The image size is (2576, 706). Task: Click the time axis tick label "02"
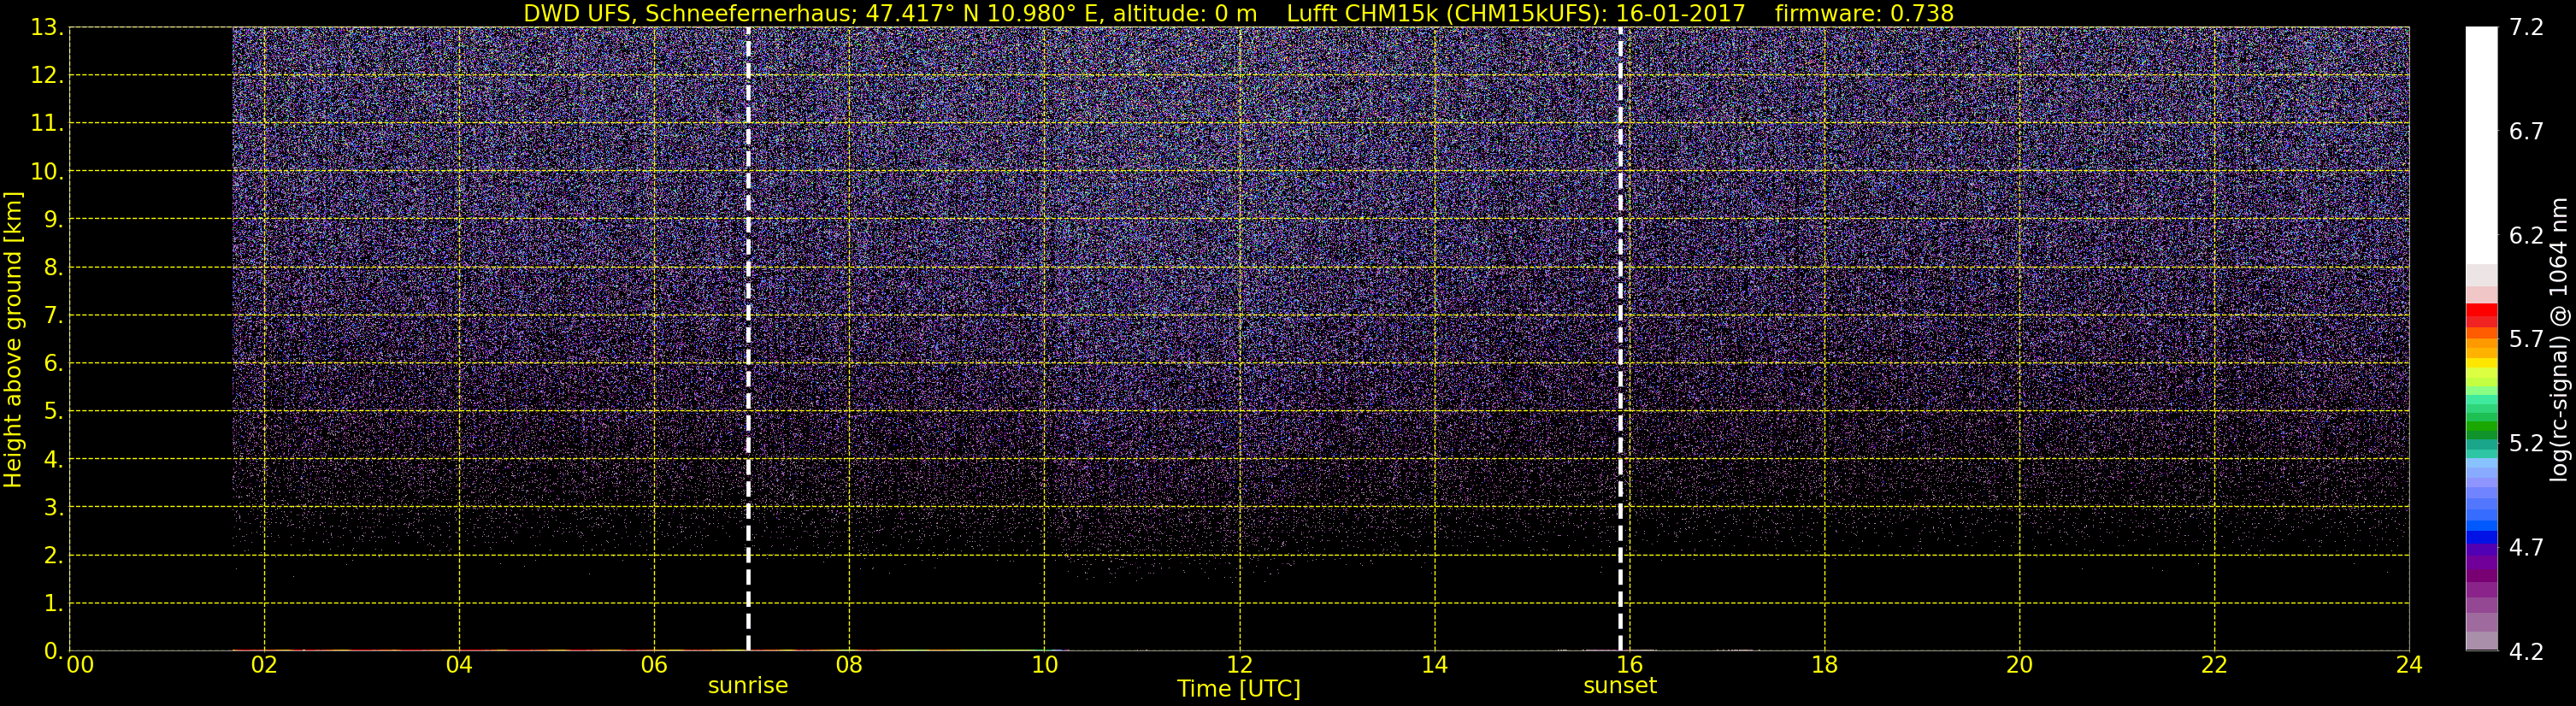(264, 666)
